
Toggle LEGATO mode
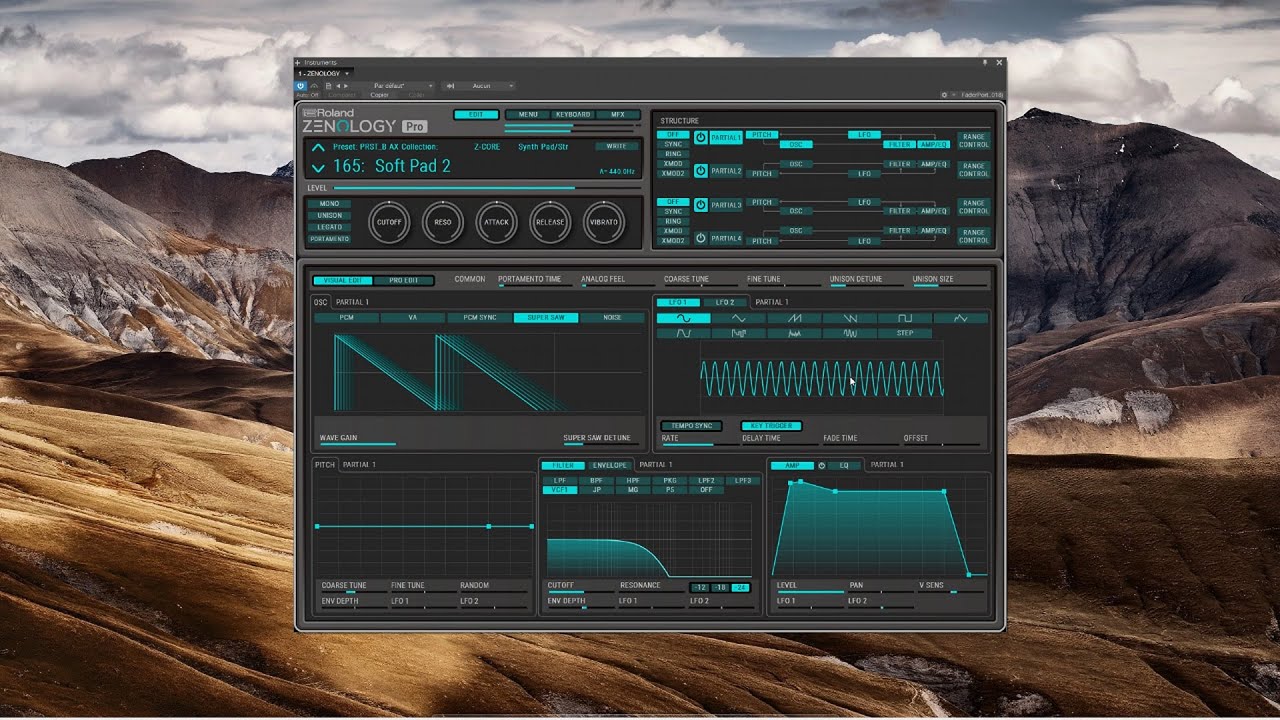(x=329, y=227)
